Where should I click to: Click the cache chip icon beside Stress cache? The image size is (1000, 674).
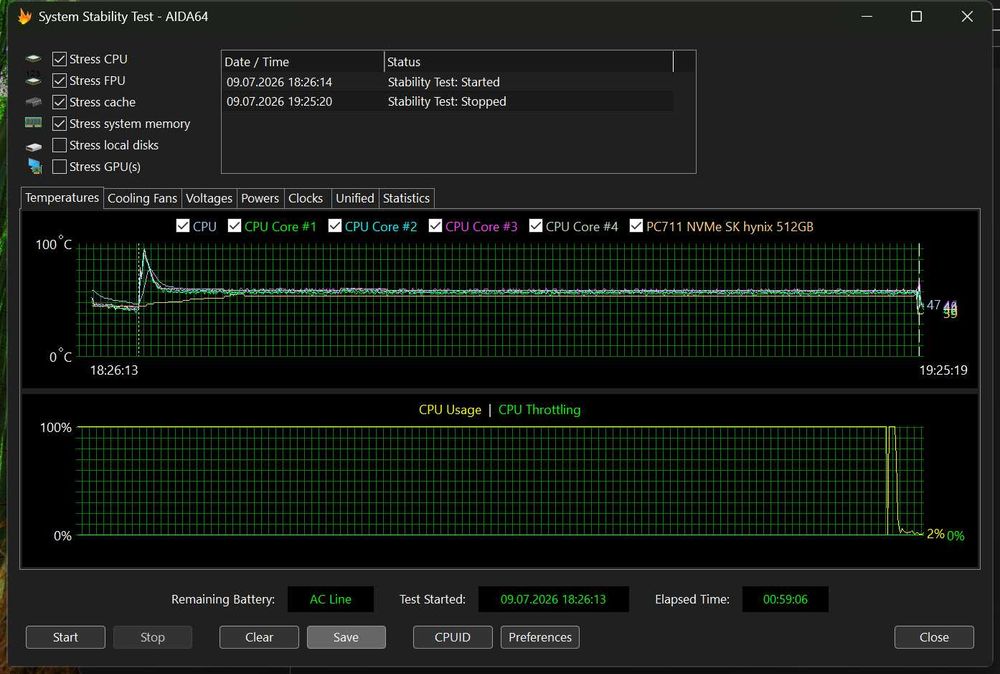[x=33, y=102]
